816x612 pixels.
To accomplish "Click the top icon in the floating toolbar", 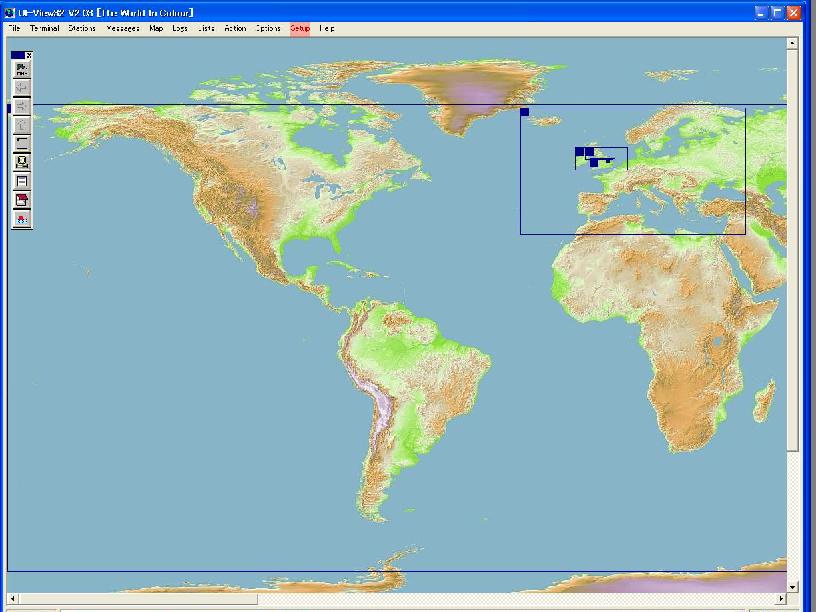I will [x=22, y=70].
